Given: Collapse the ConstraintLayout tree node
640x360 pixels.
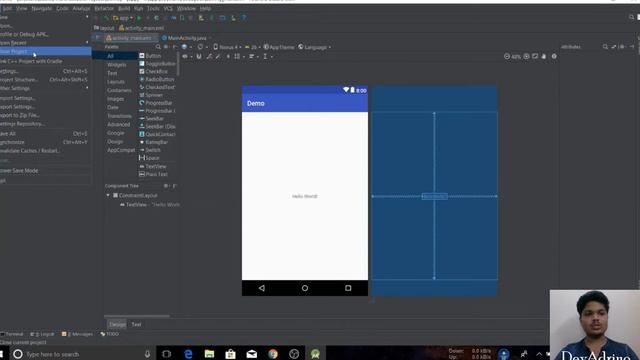Looking at the screenshot, I should point(108,196).
